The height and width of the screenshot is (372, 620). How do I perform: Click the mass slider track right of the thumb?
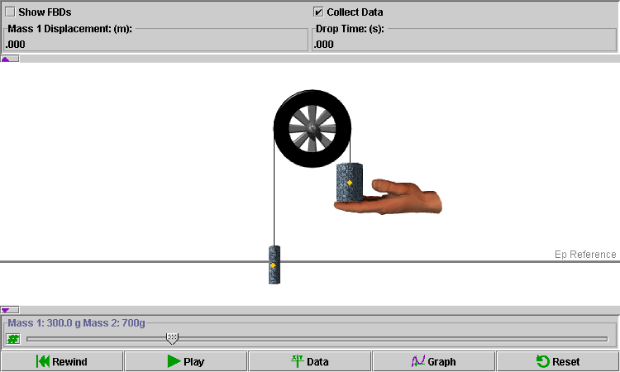pos(393,339)
